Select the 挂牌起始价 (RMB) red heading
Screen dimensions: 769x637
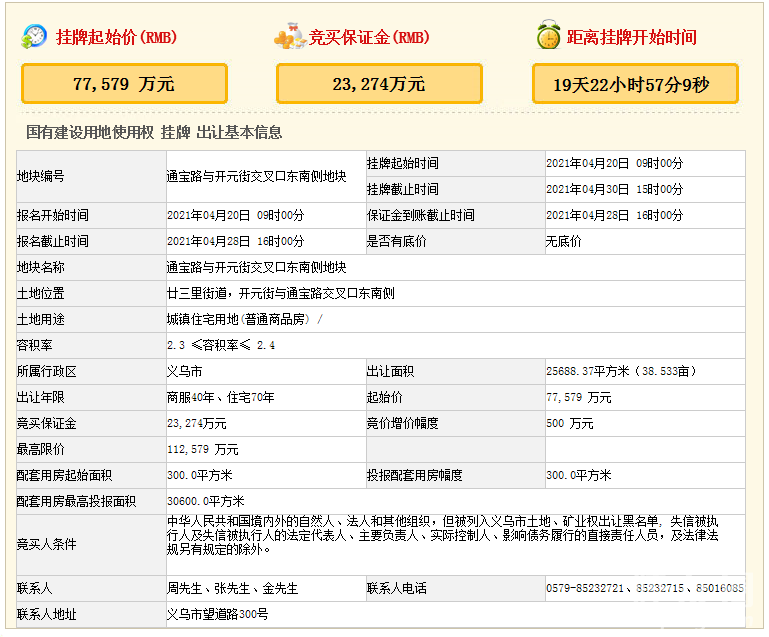pyautogui.click(x=115, y=38)
